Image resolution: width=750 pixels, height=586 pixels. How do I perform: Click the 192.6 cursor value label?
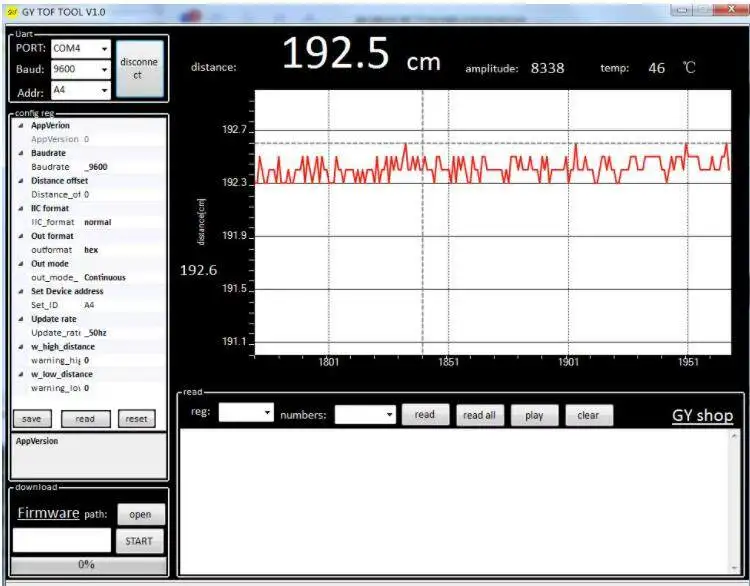click(x=198, y=271)
